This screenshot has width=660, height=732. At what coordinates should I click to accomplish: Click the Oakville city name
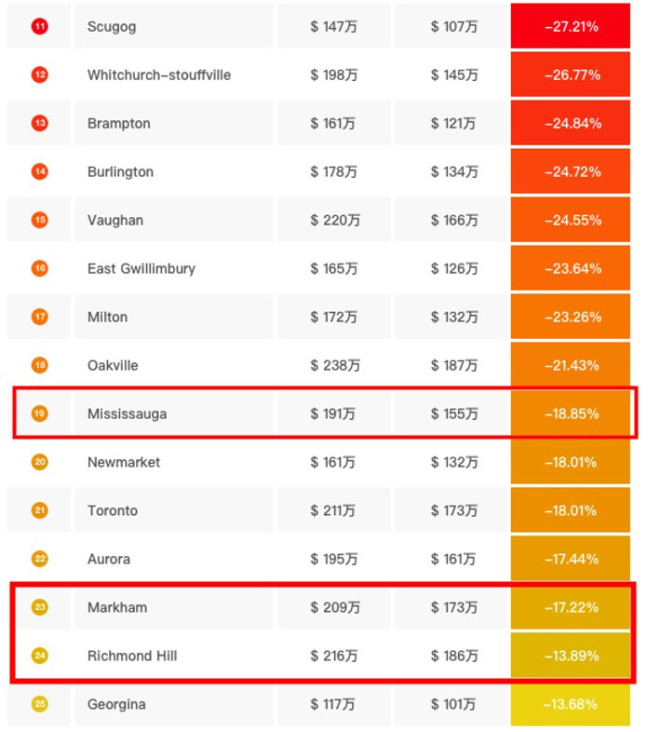[x=113, y=365]
